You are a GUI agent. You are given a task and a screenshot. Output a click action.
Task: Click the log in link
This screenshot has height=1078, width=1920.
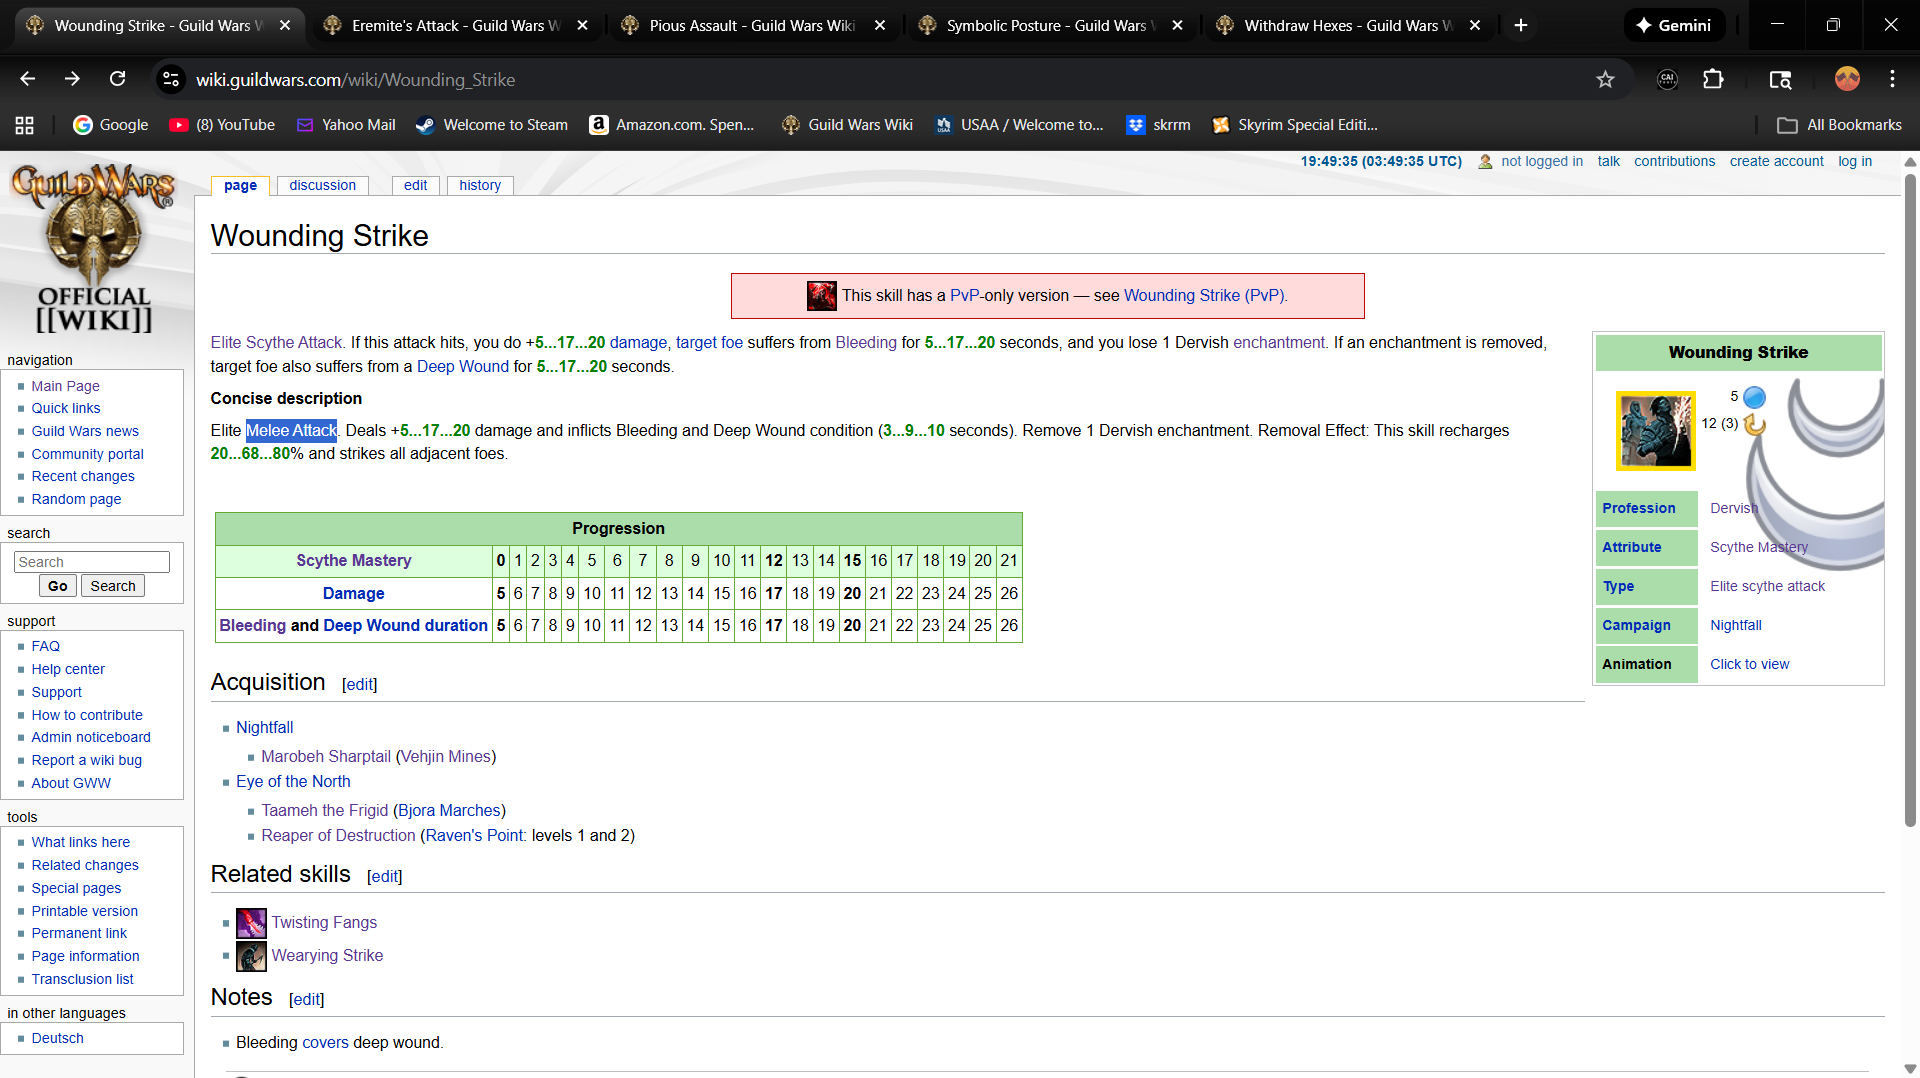1855,161
